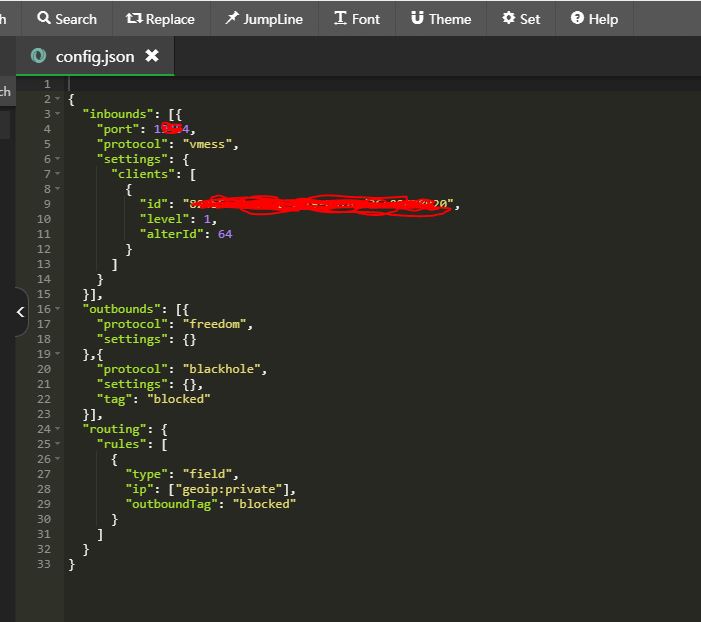This screenshot has width=701, height=622.
Task: Switch to the config.json tab
Action: [x=95, y=56]
